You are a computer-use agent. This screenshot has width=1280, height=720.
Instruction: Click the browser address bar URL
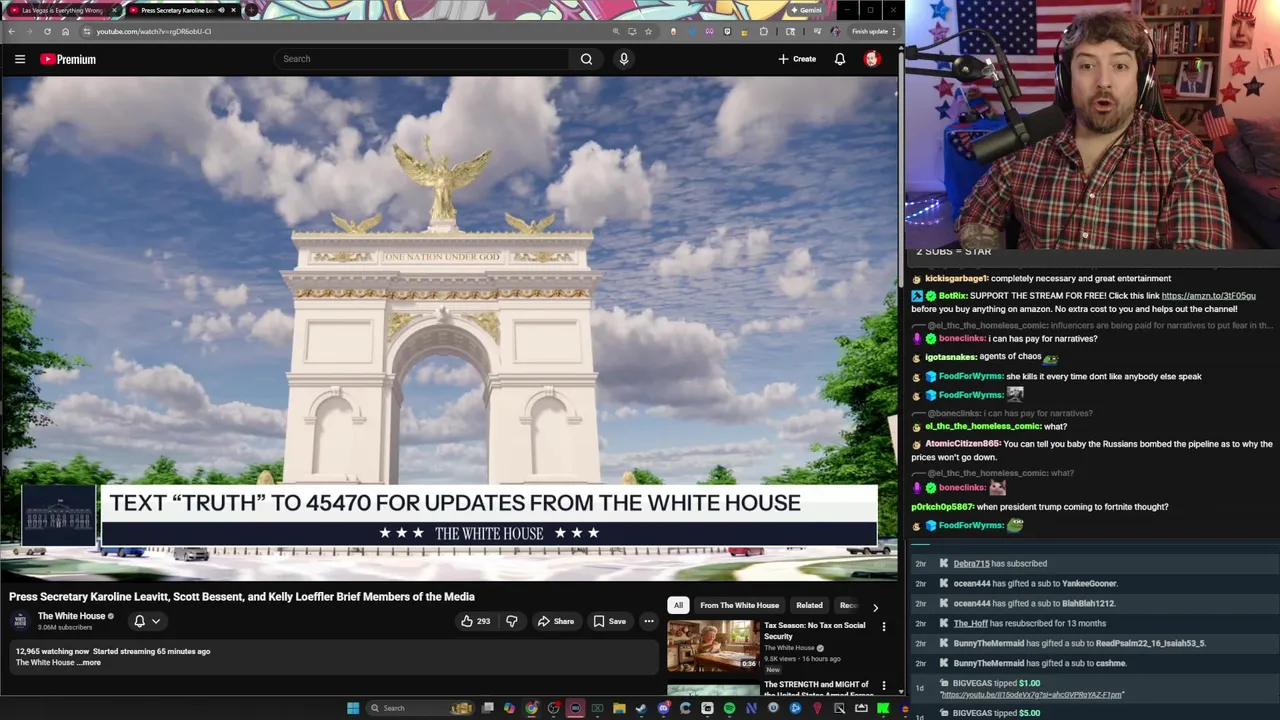(153, 31)
